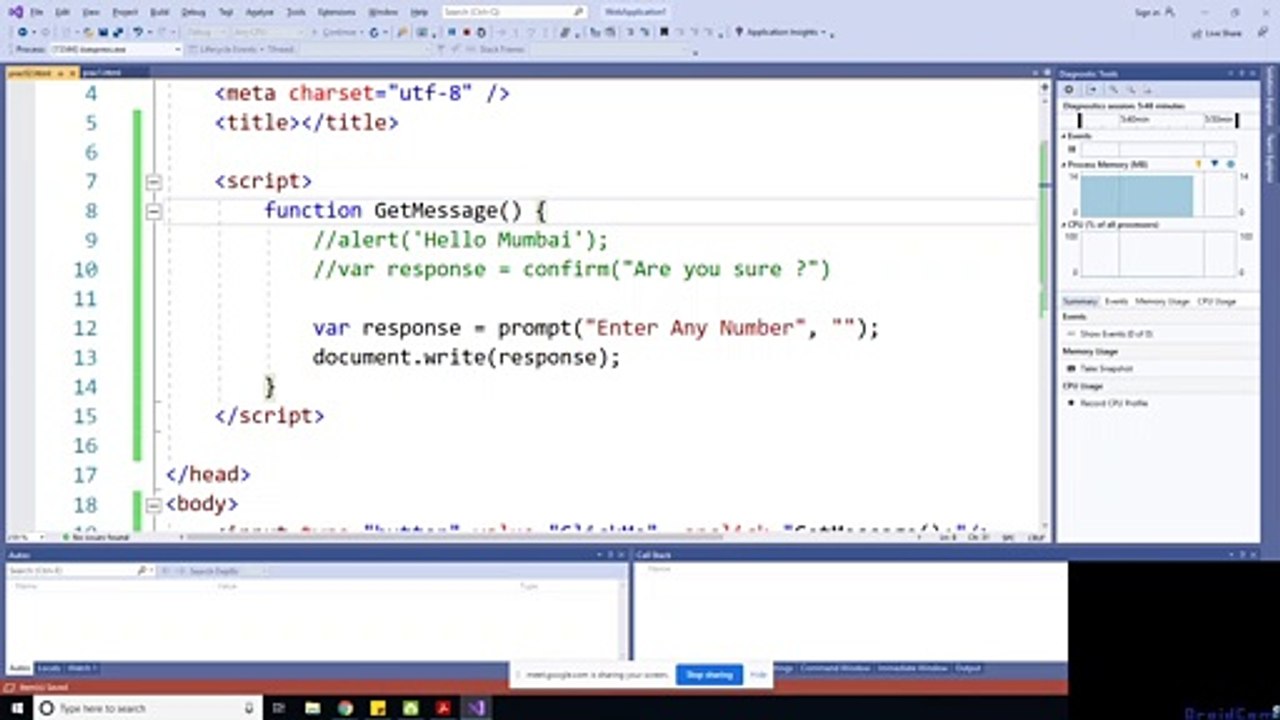Screen dimensions: 1280x720
Task: Click the Visual Studio search box
Action: tap(514, 12)
